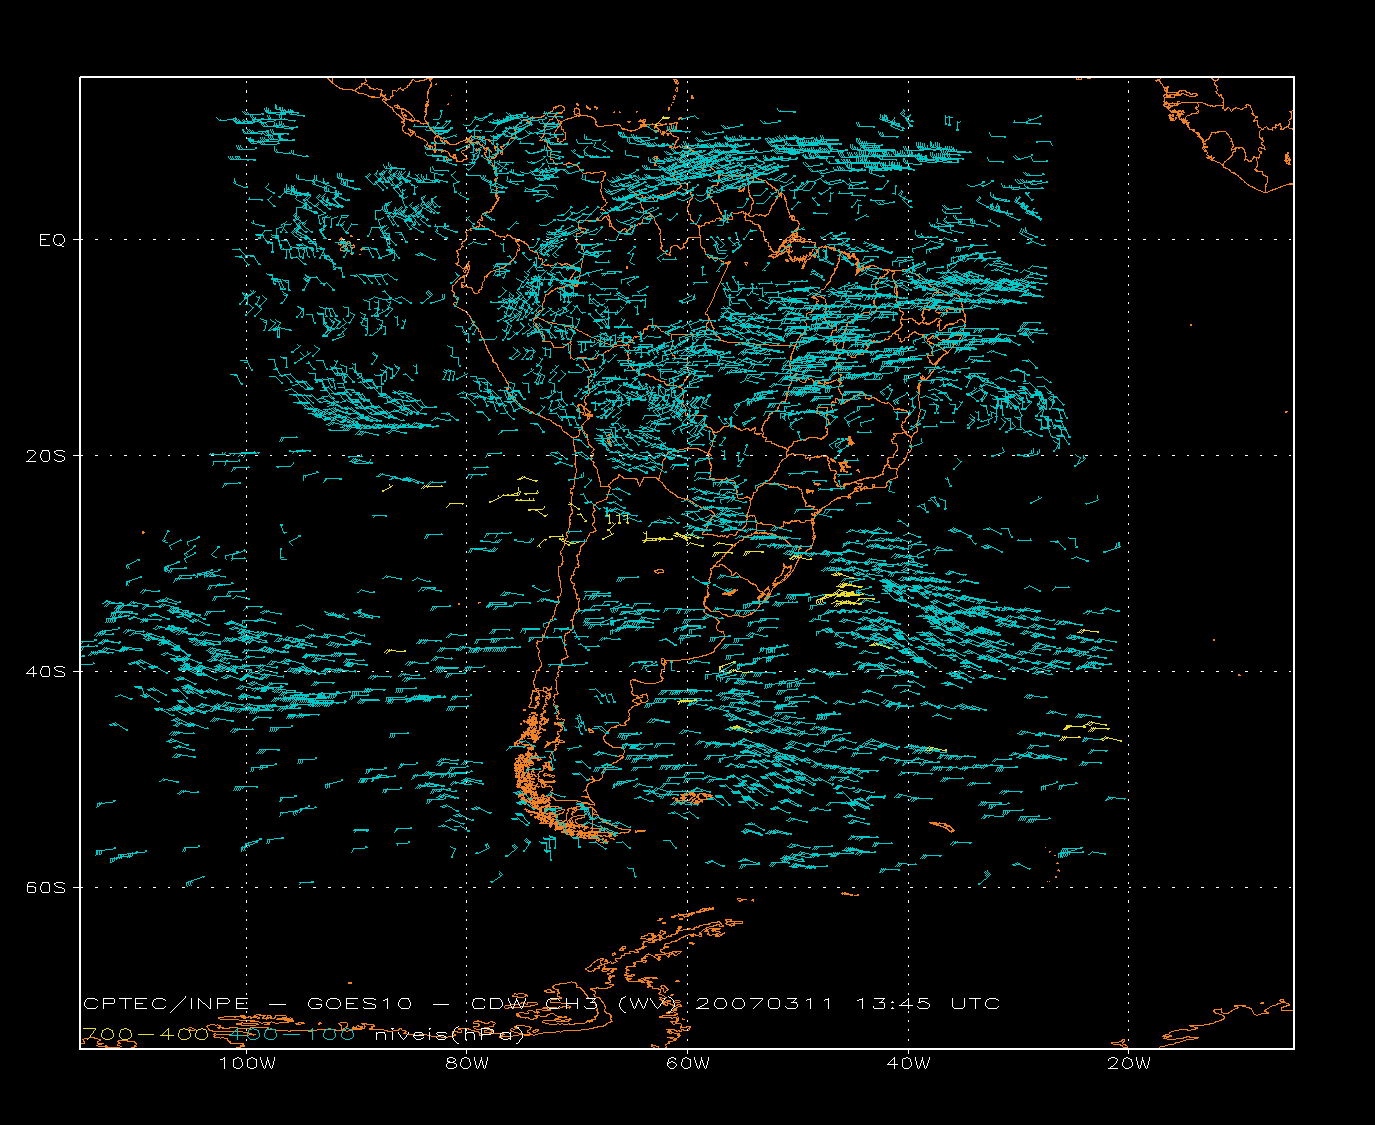Click the niveis(hPa) legend text
Viewport: 1375px width, 1125px height.
[x=450, y=1035]
